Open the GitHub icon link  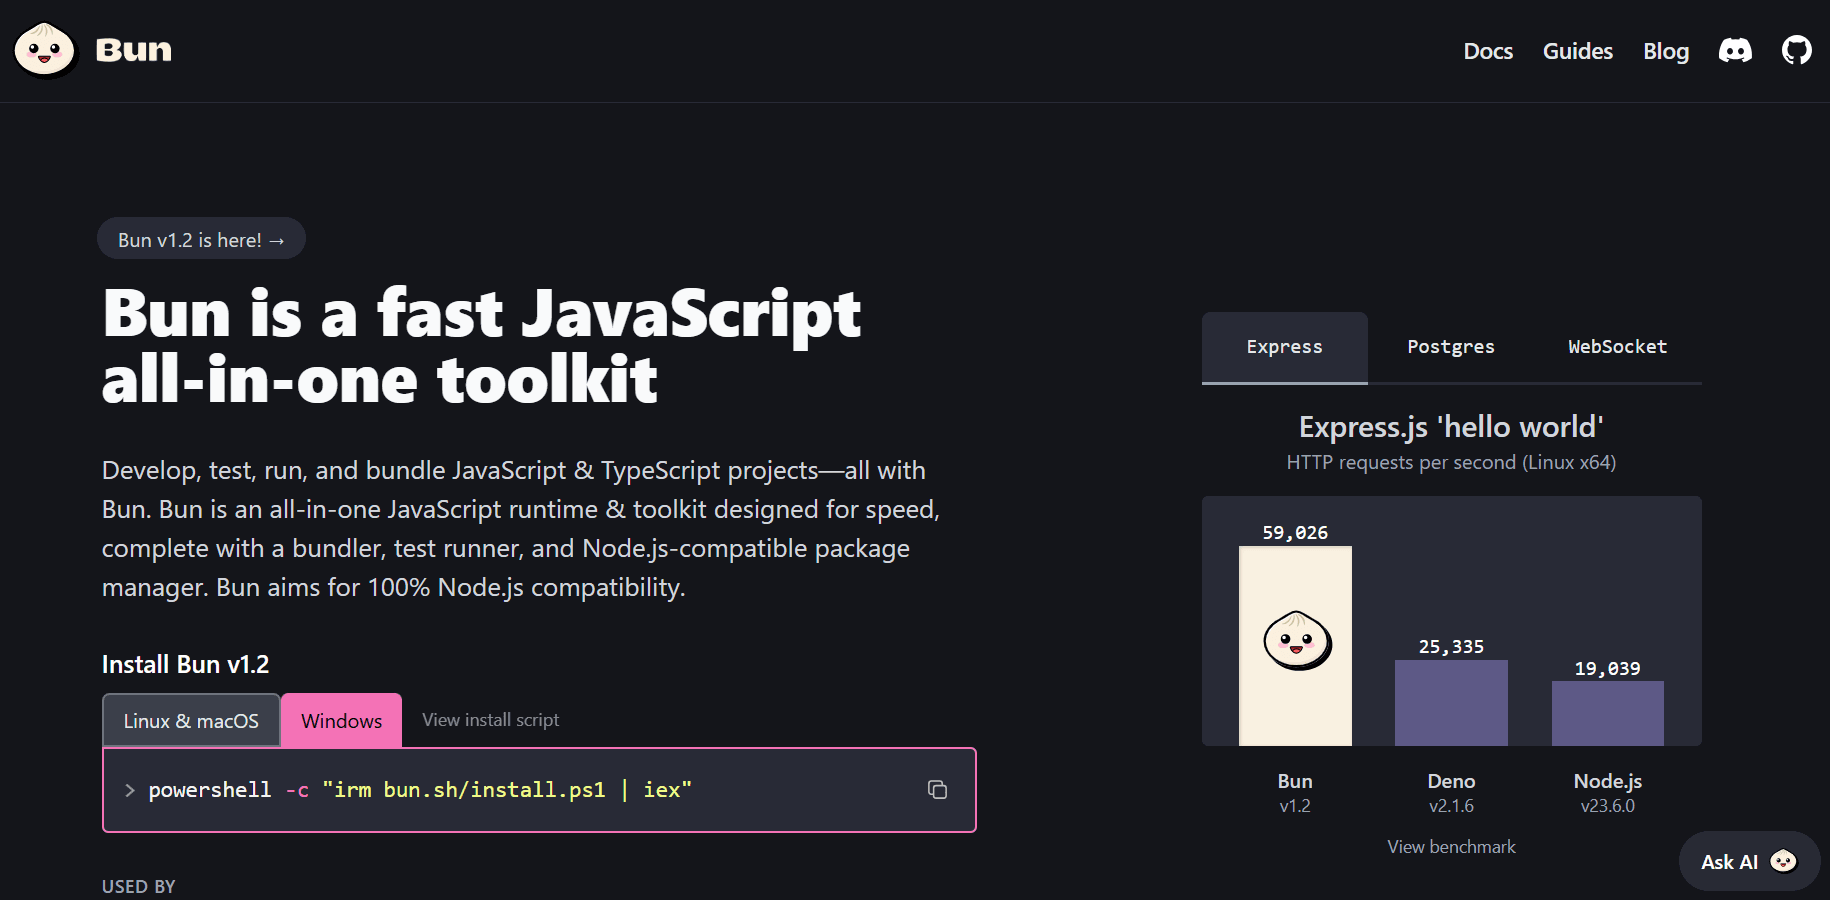coord(1796,50)
